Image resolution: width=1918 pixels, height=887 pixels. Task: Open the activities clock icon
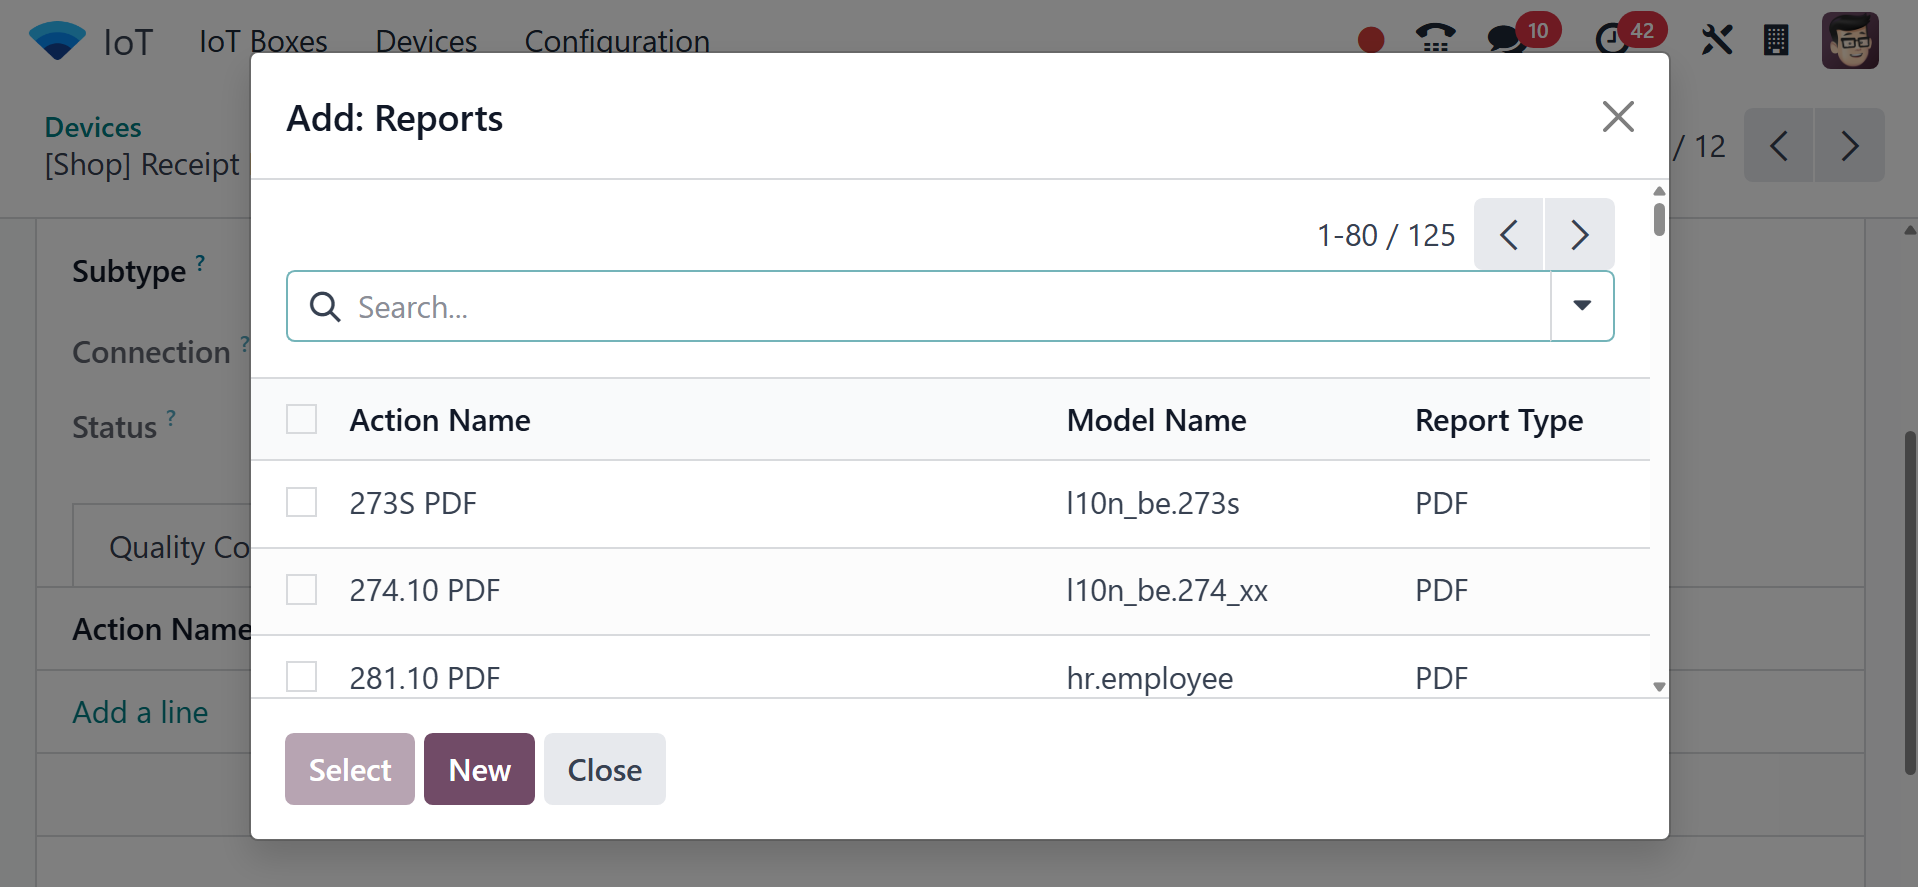pos(1611,40)
